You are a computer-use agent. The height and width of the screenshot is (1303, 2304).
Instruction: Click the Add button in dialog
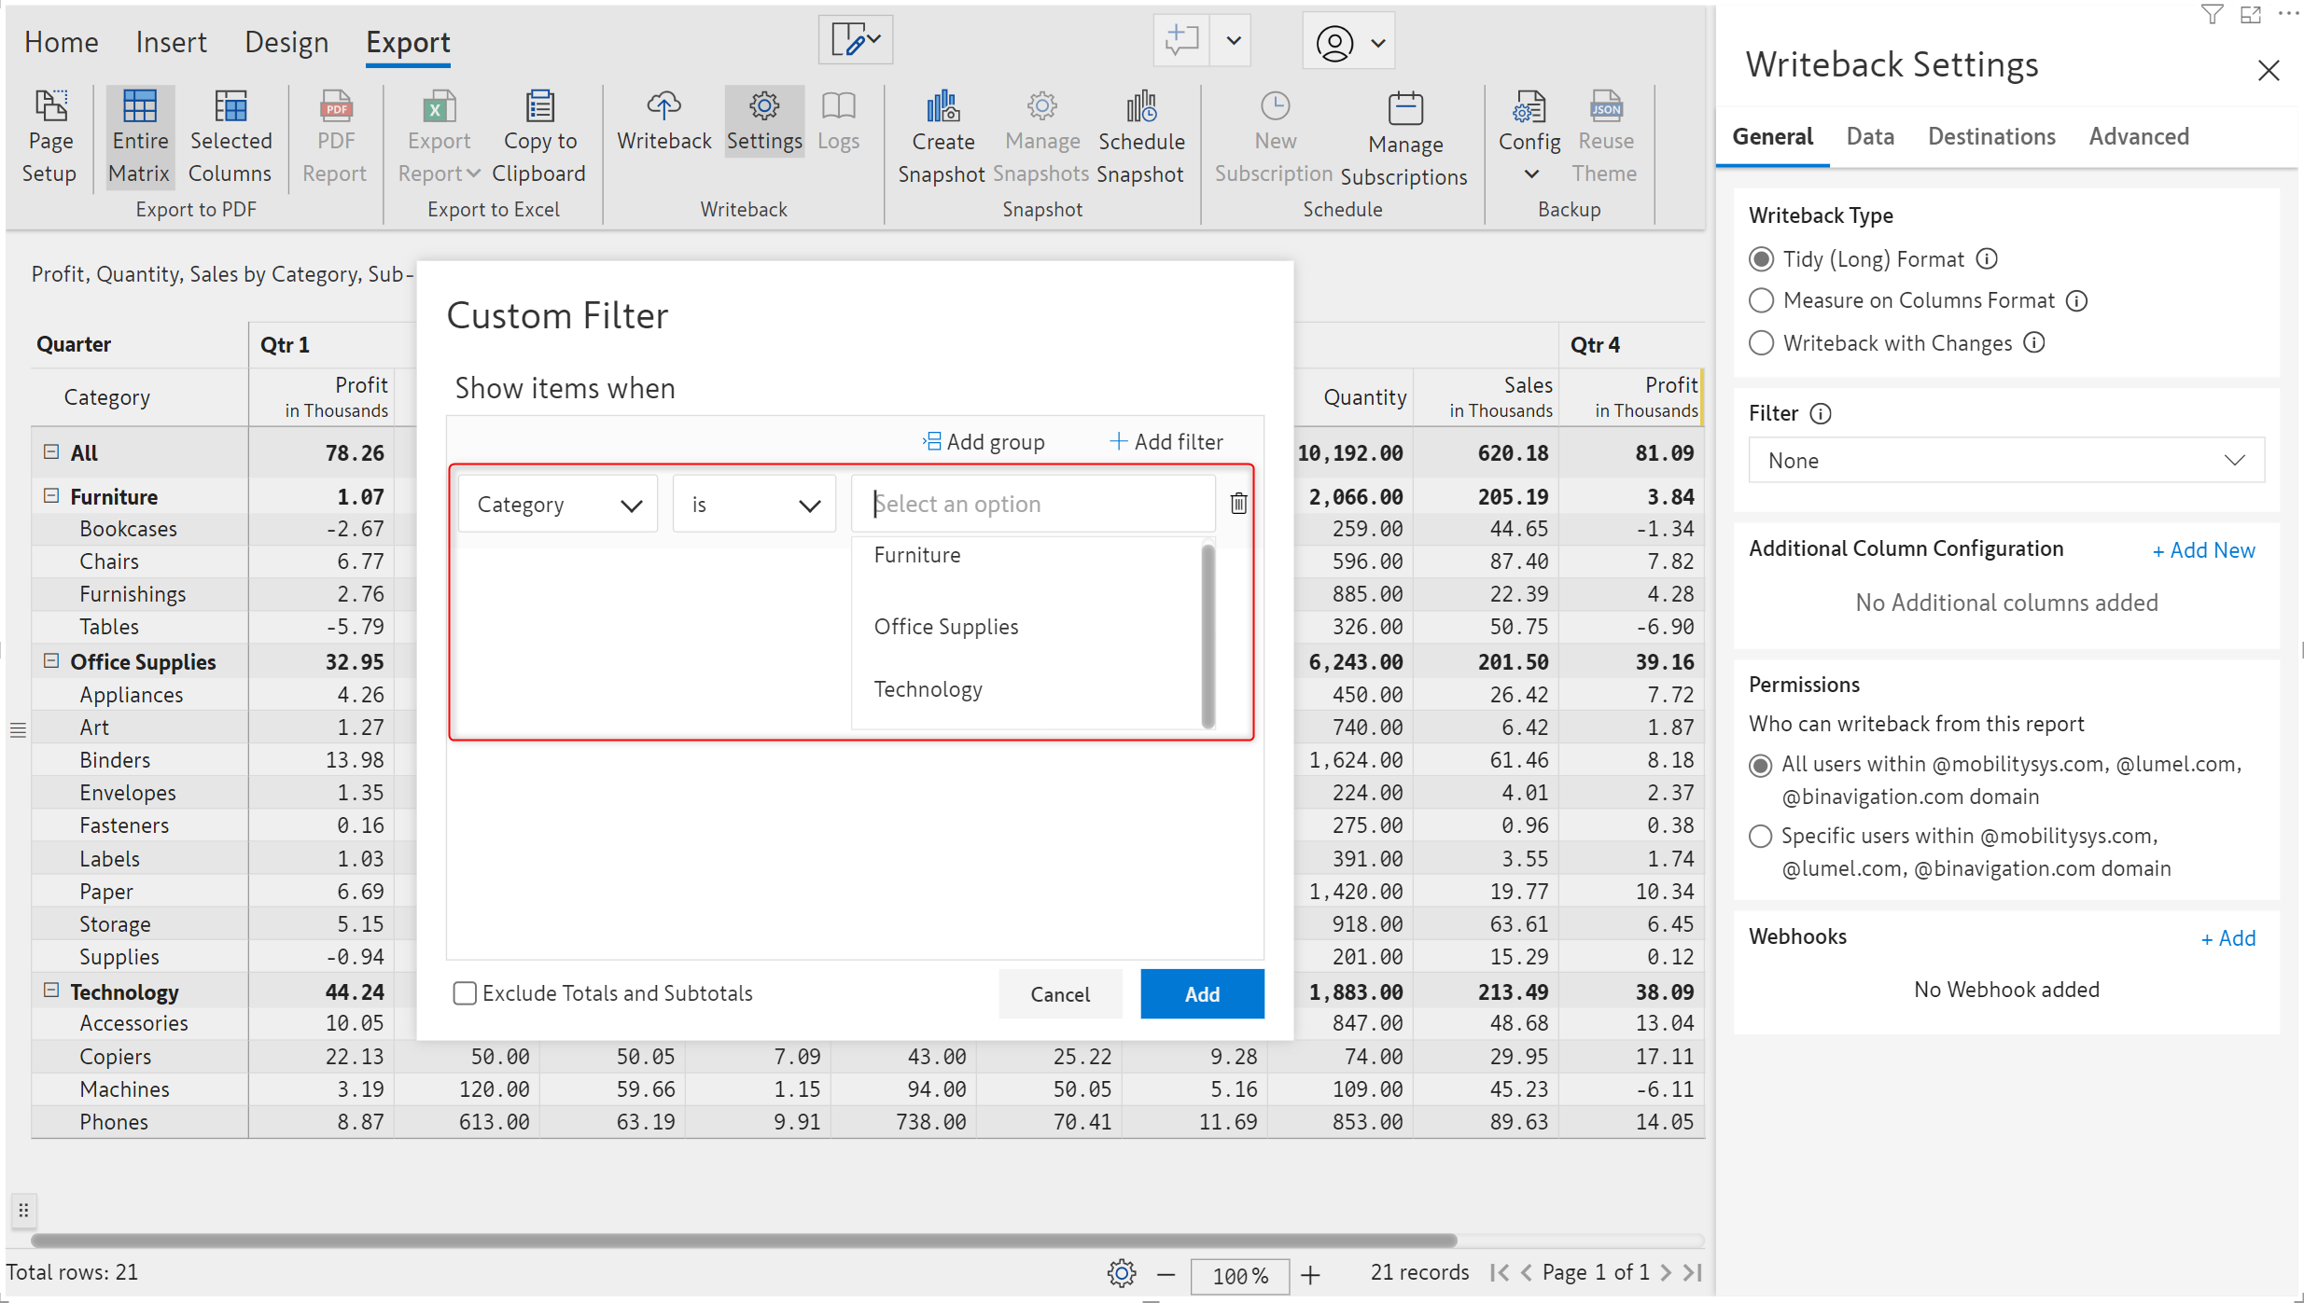1201,994
